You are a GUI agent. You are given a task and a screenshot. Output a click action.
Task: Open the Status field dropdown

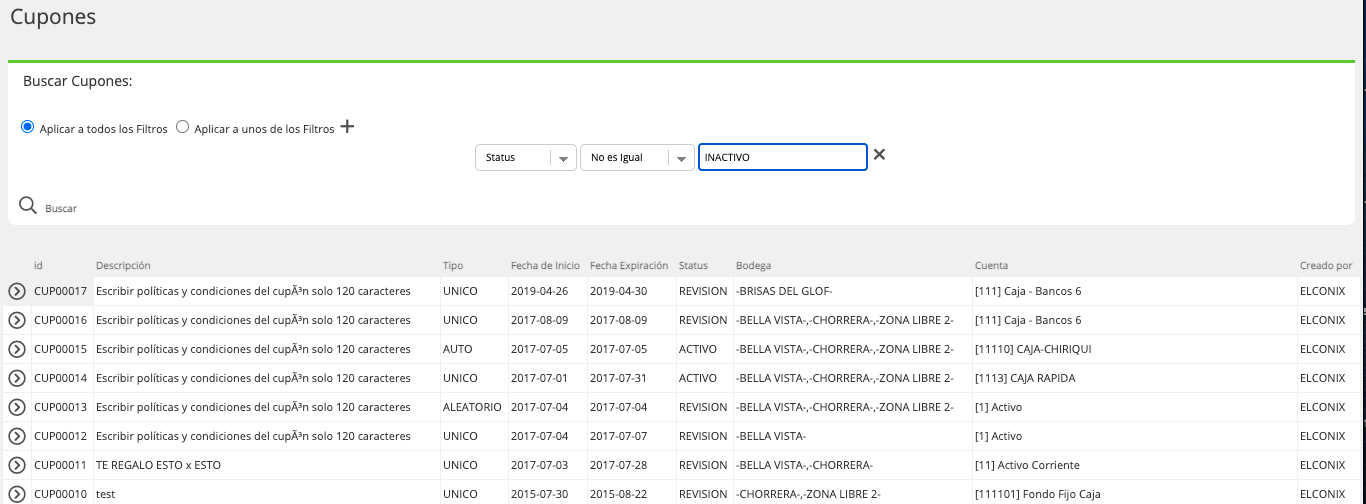pyautogui.click(x=526, y=157)
